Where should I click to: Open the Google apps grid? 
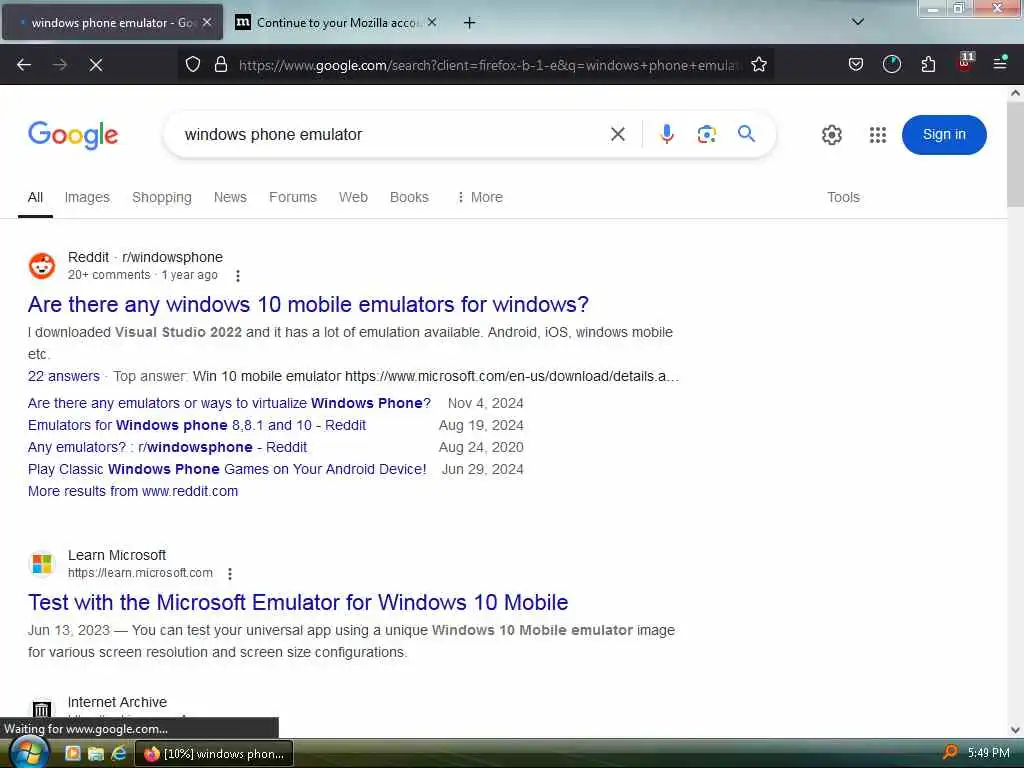(x=878, y=135)
